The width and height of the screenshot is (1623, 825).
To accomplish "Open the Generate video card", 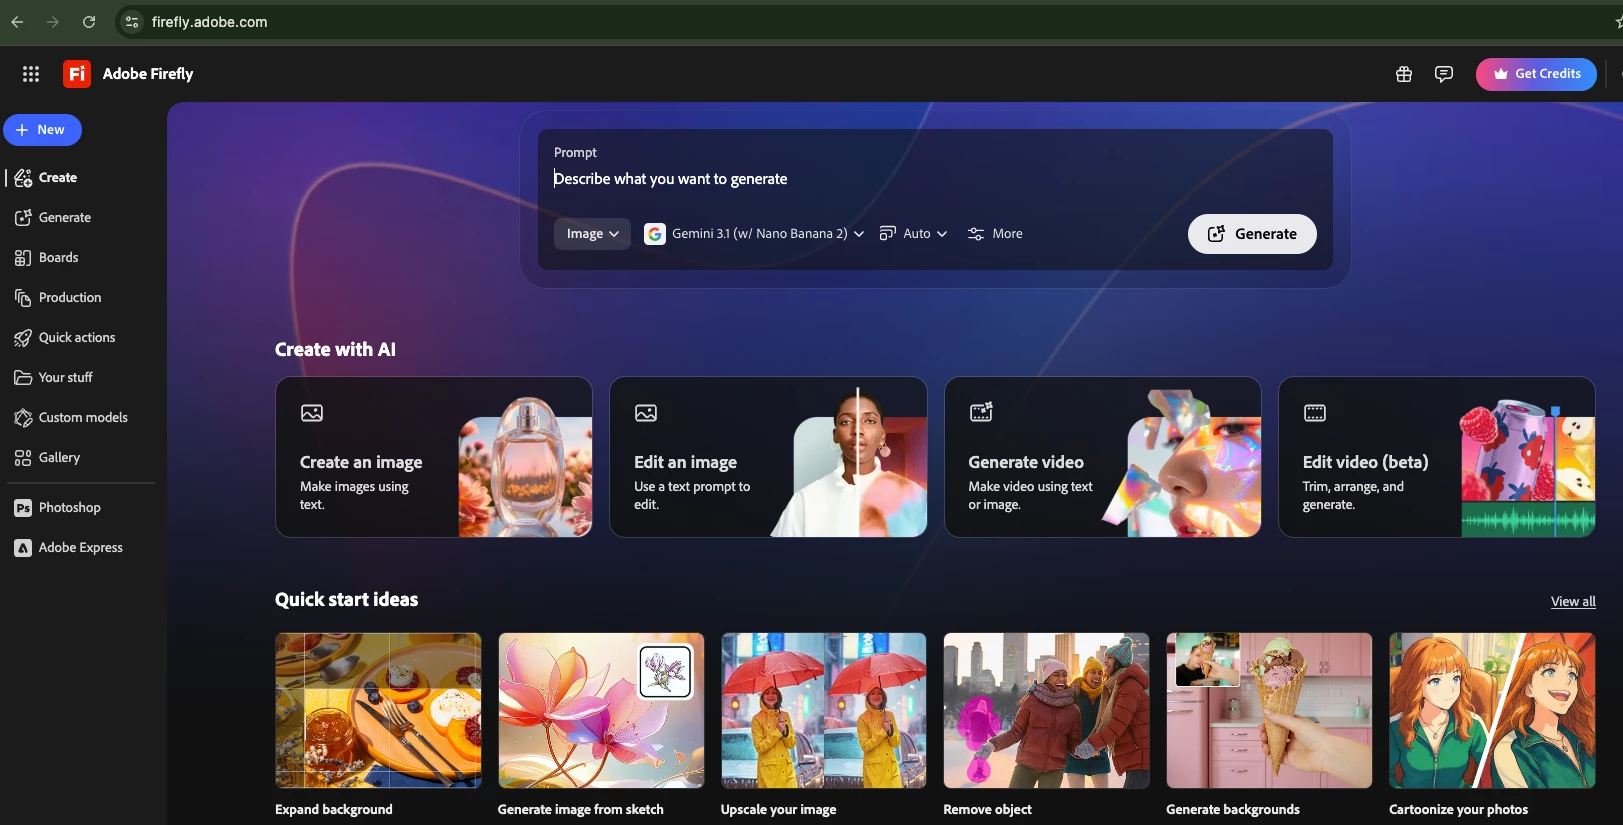I will tap(1103, 457).
